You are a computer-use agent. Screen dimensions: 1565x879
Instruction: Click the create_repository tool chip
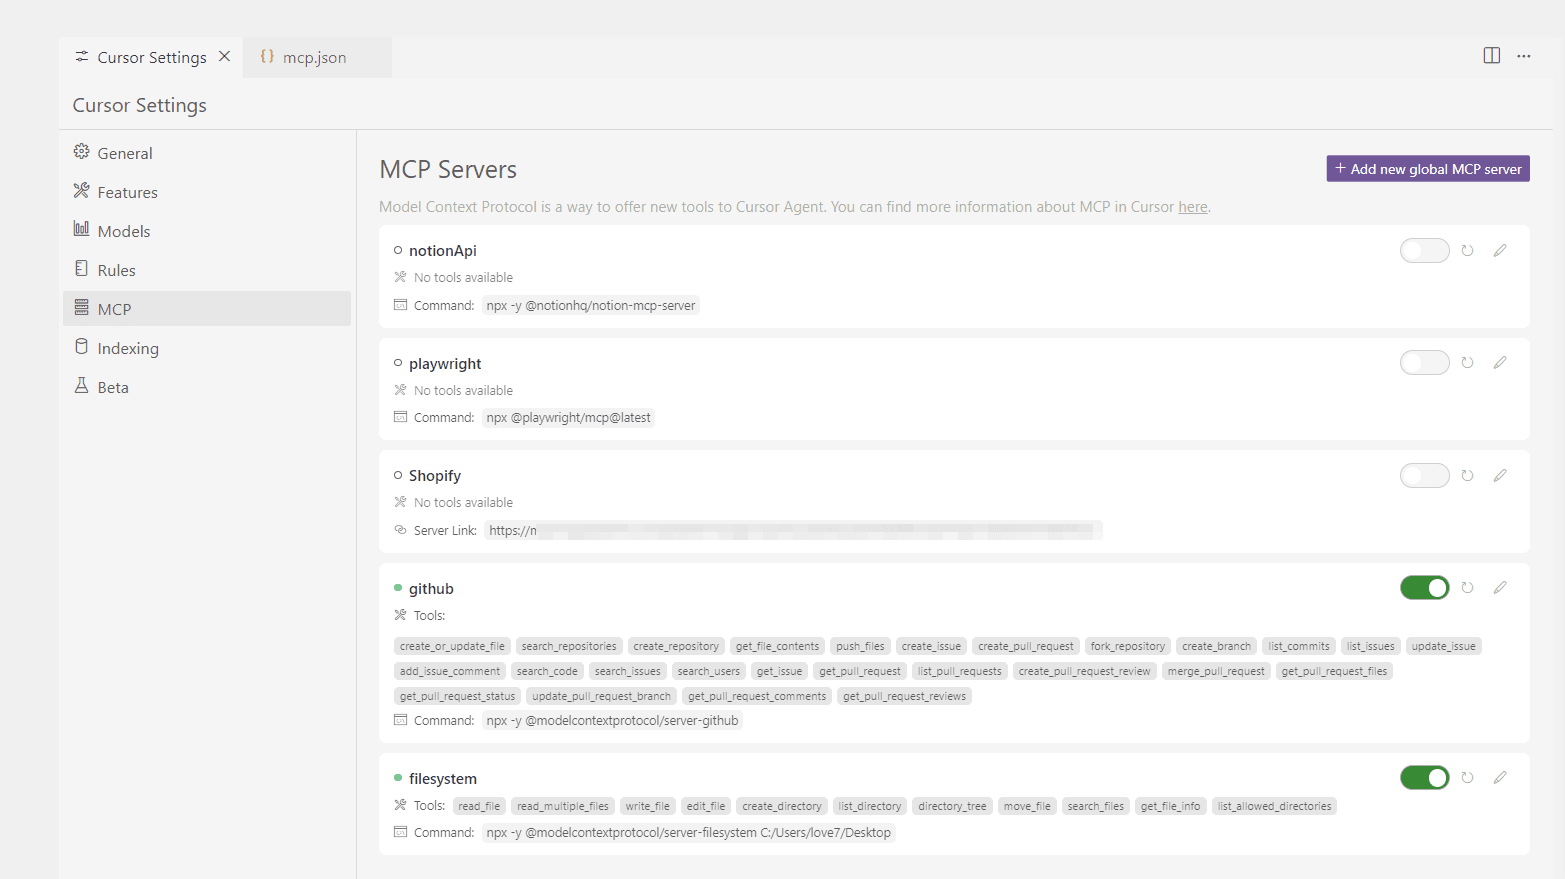pos(676,646)
